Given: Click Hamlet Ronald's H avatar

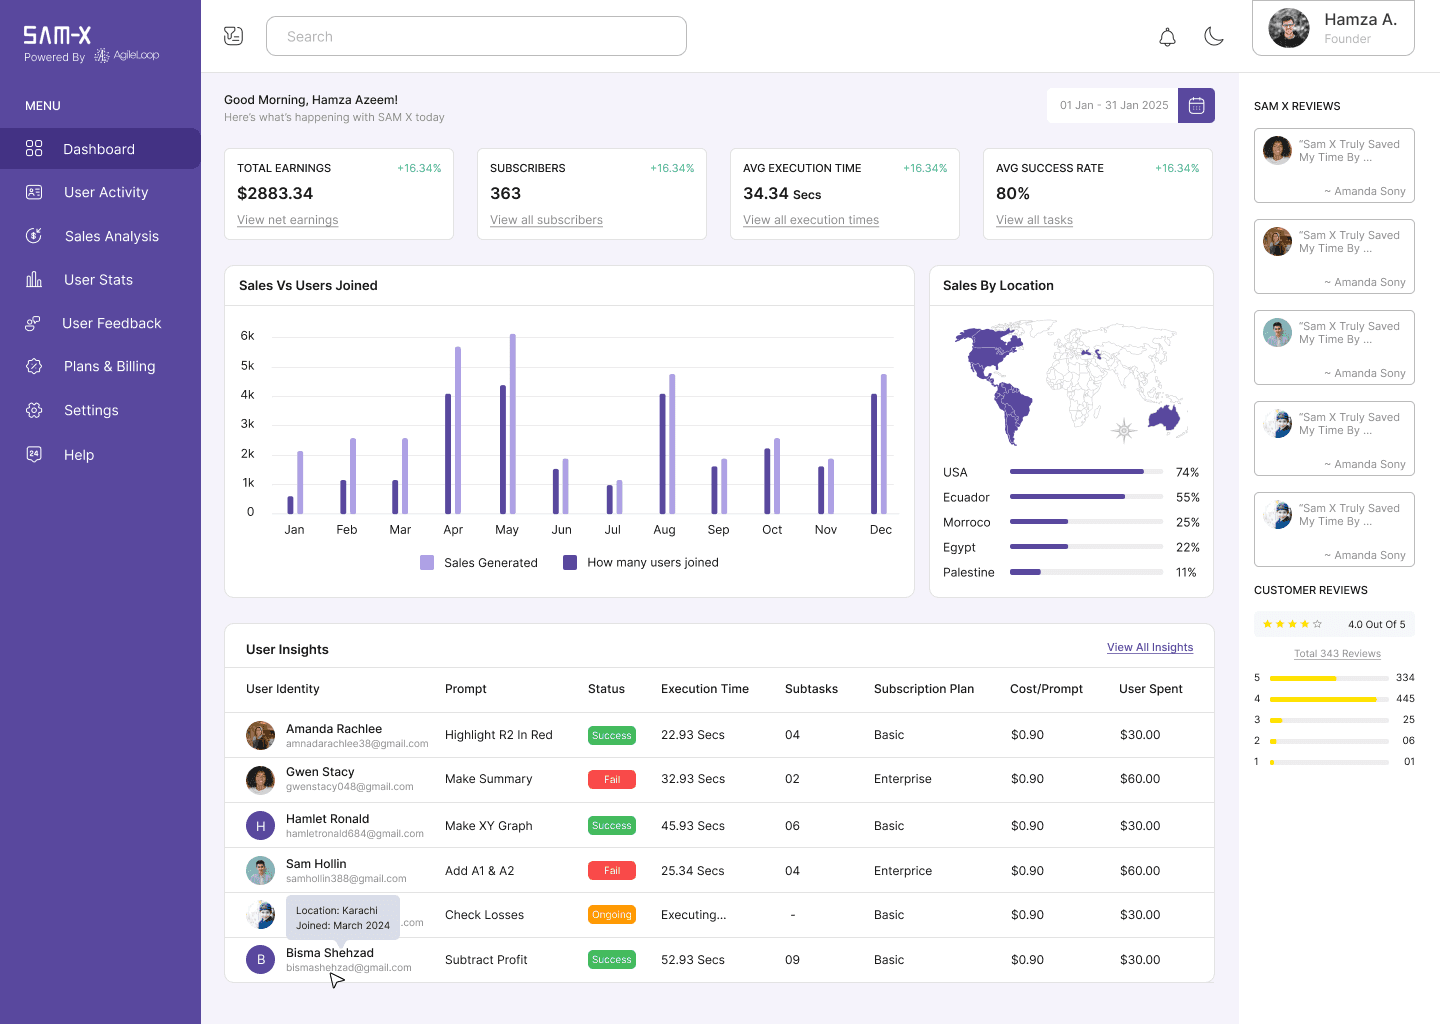Looking at the screenshot, I should pyautogui.click(x=260, y=825).
